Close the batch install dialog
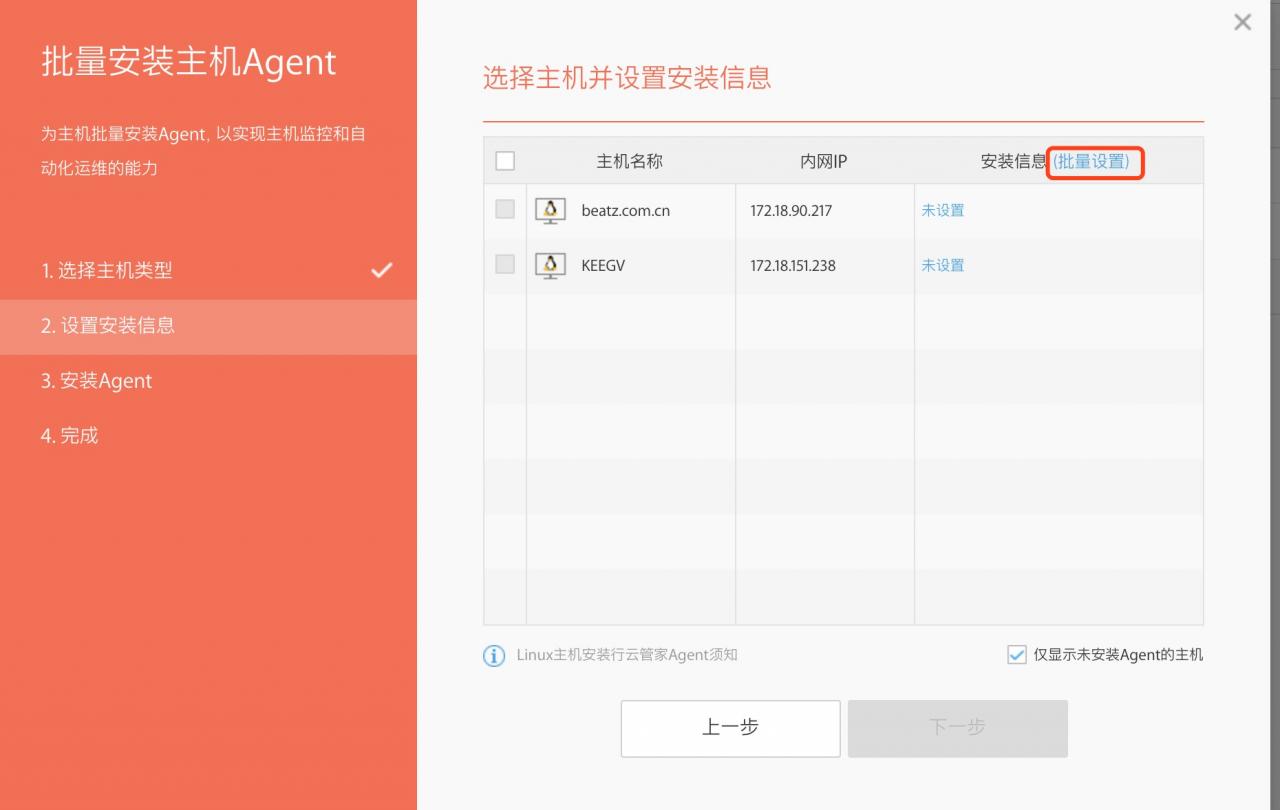 tap(1242, 22)
